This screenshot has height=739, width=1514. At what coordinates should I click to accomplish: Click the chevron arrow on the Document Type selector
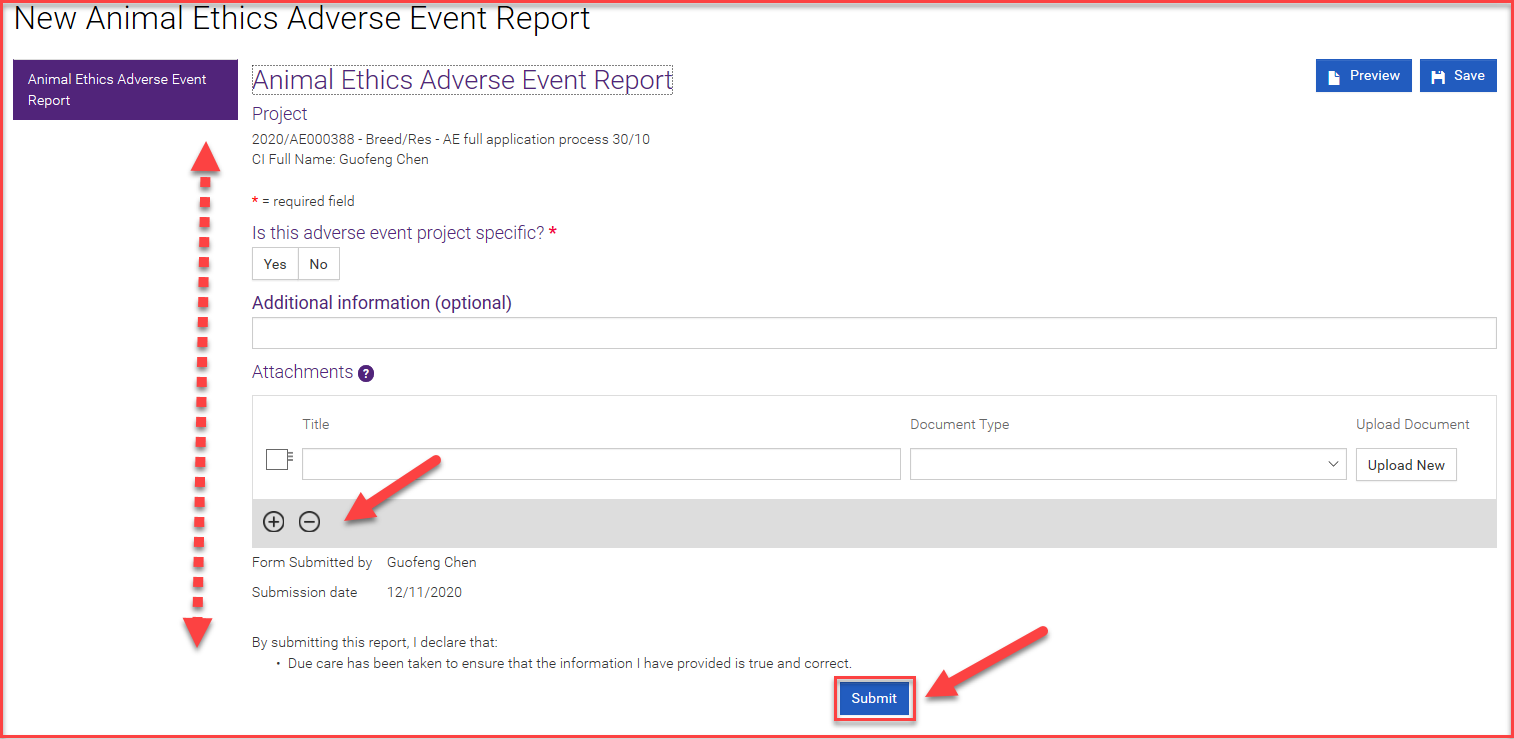[x=1333, y=463]
